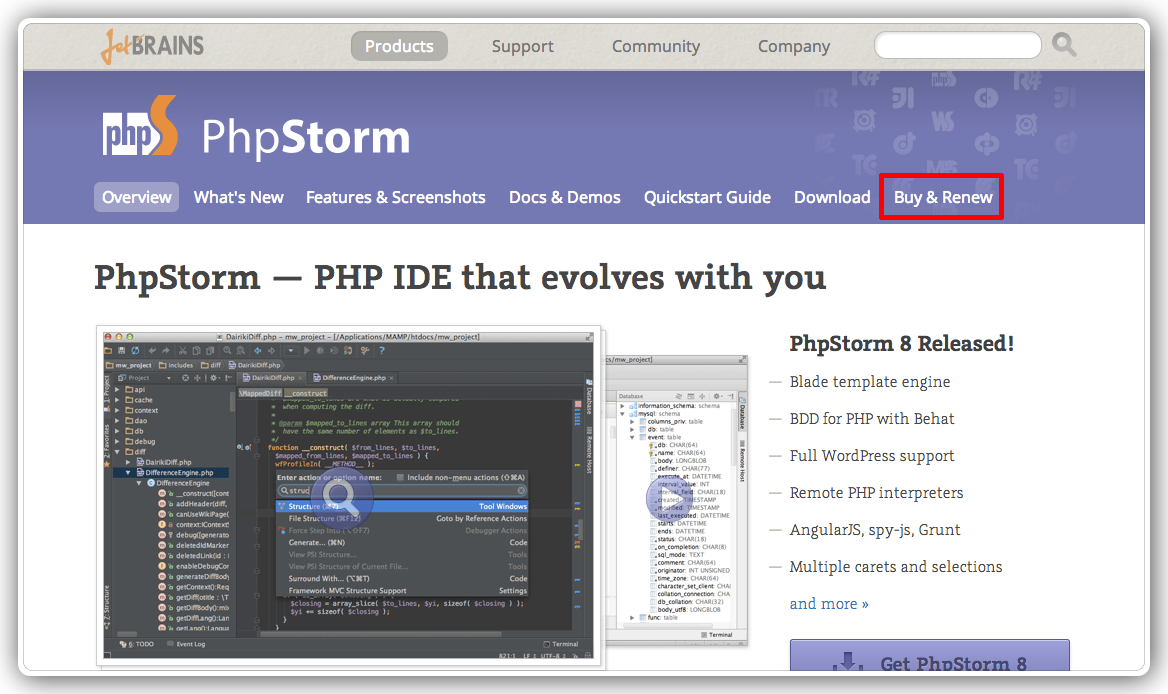This screenshot has height=694, width=1168.
Task: Switch to Docs & Demos tab
Action: coord(565,197)
